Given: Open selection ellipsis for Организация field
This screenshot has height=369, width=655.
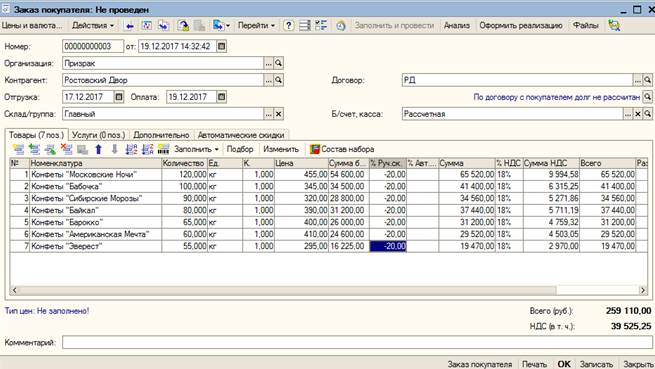Looking at the screenshot, I should pos(269,64).
